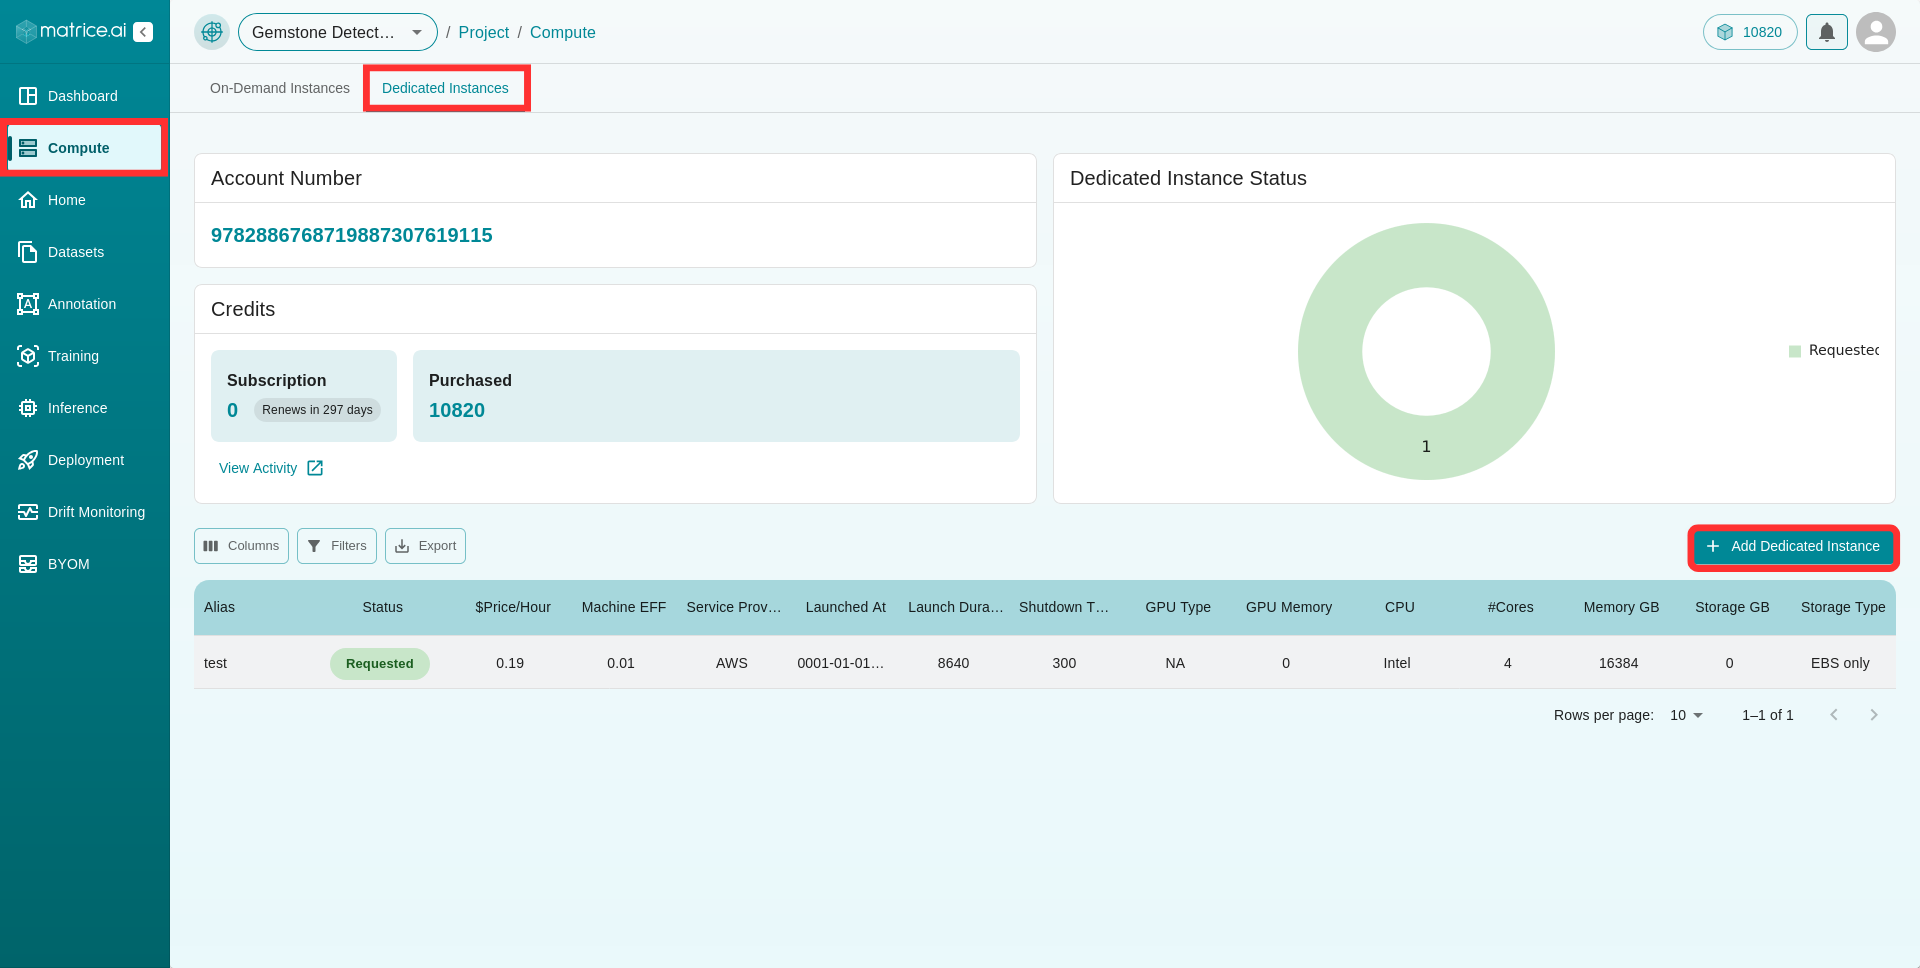Open the Gemstone Detect project dropdown

pyautogui.click(x=338, y=32)
